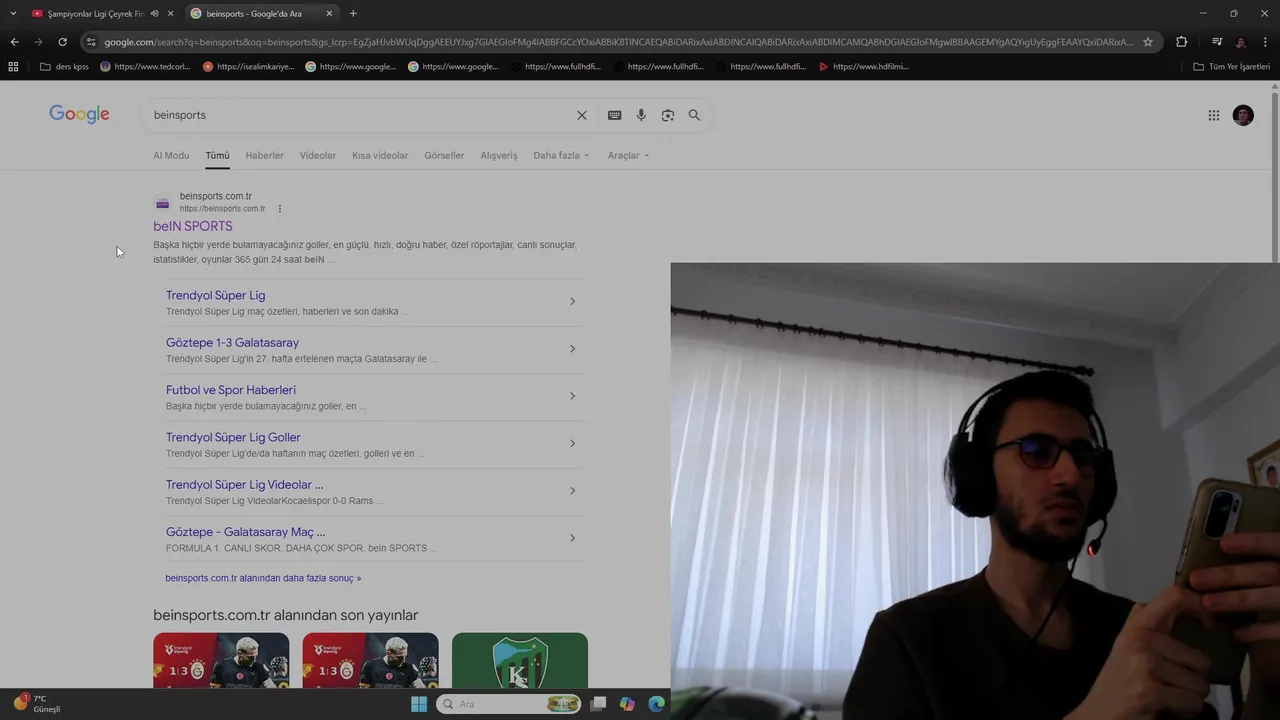Open the Windows Start button
This screenshot has height=720, width=1280.
(419, 704)
